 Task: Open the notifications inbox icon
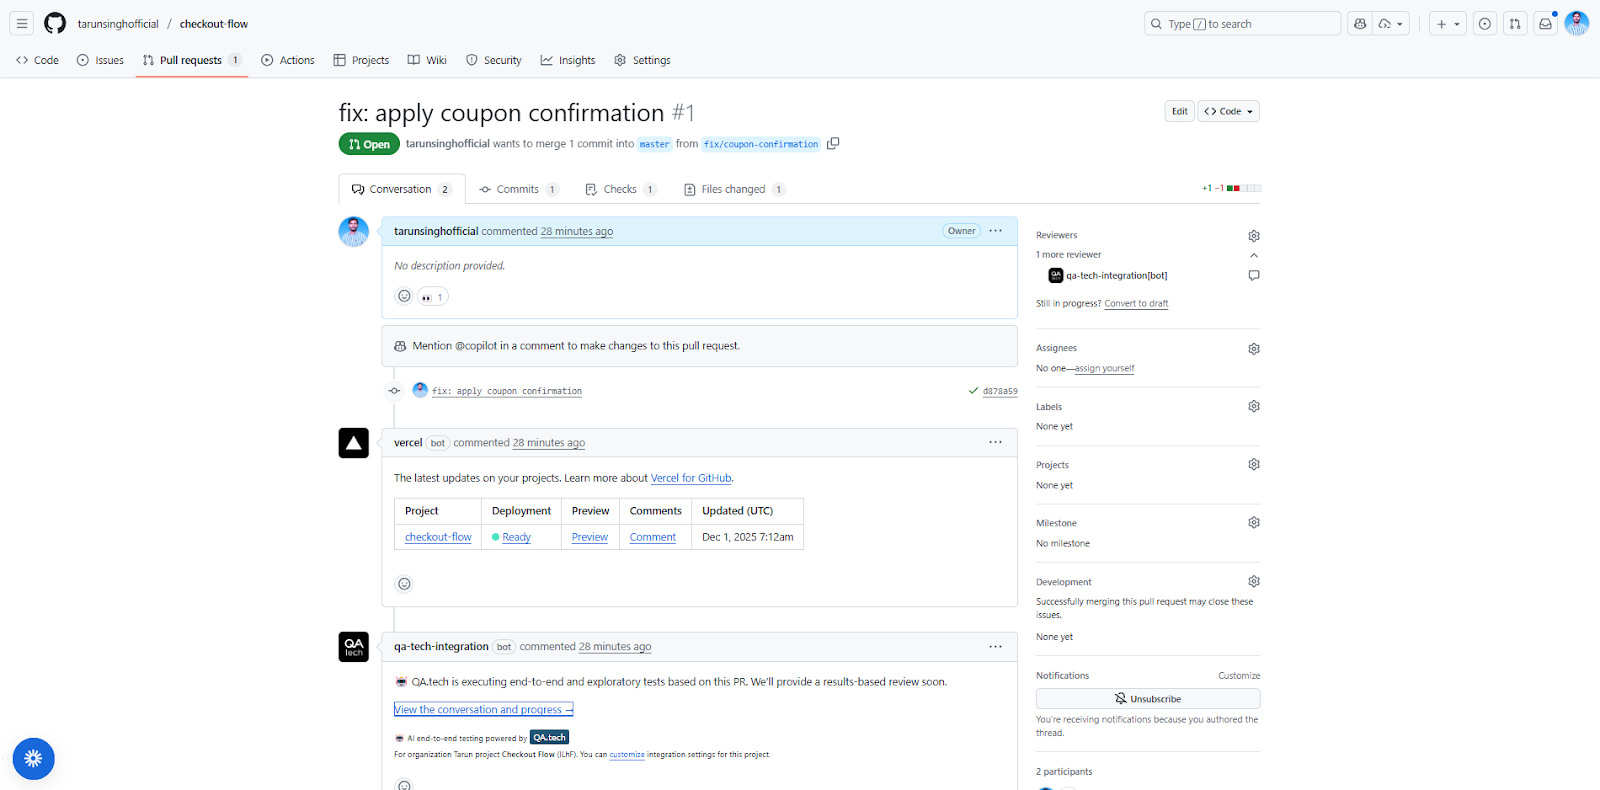tap(1545, 24)
